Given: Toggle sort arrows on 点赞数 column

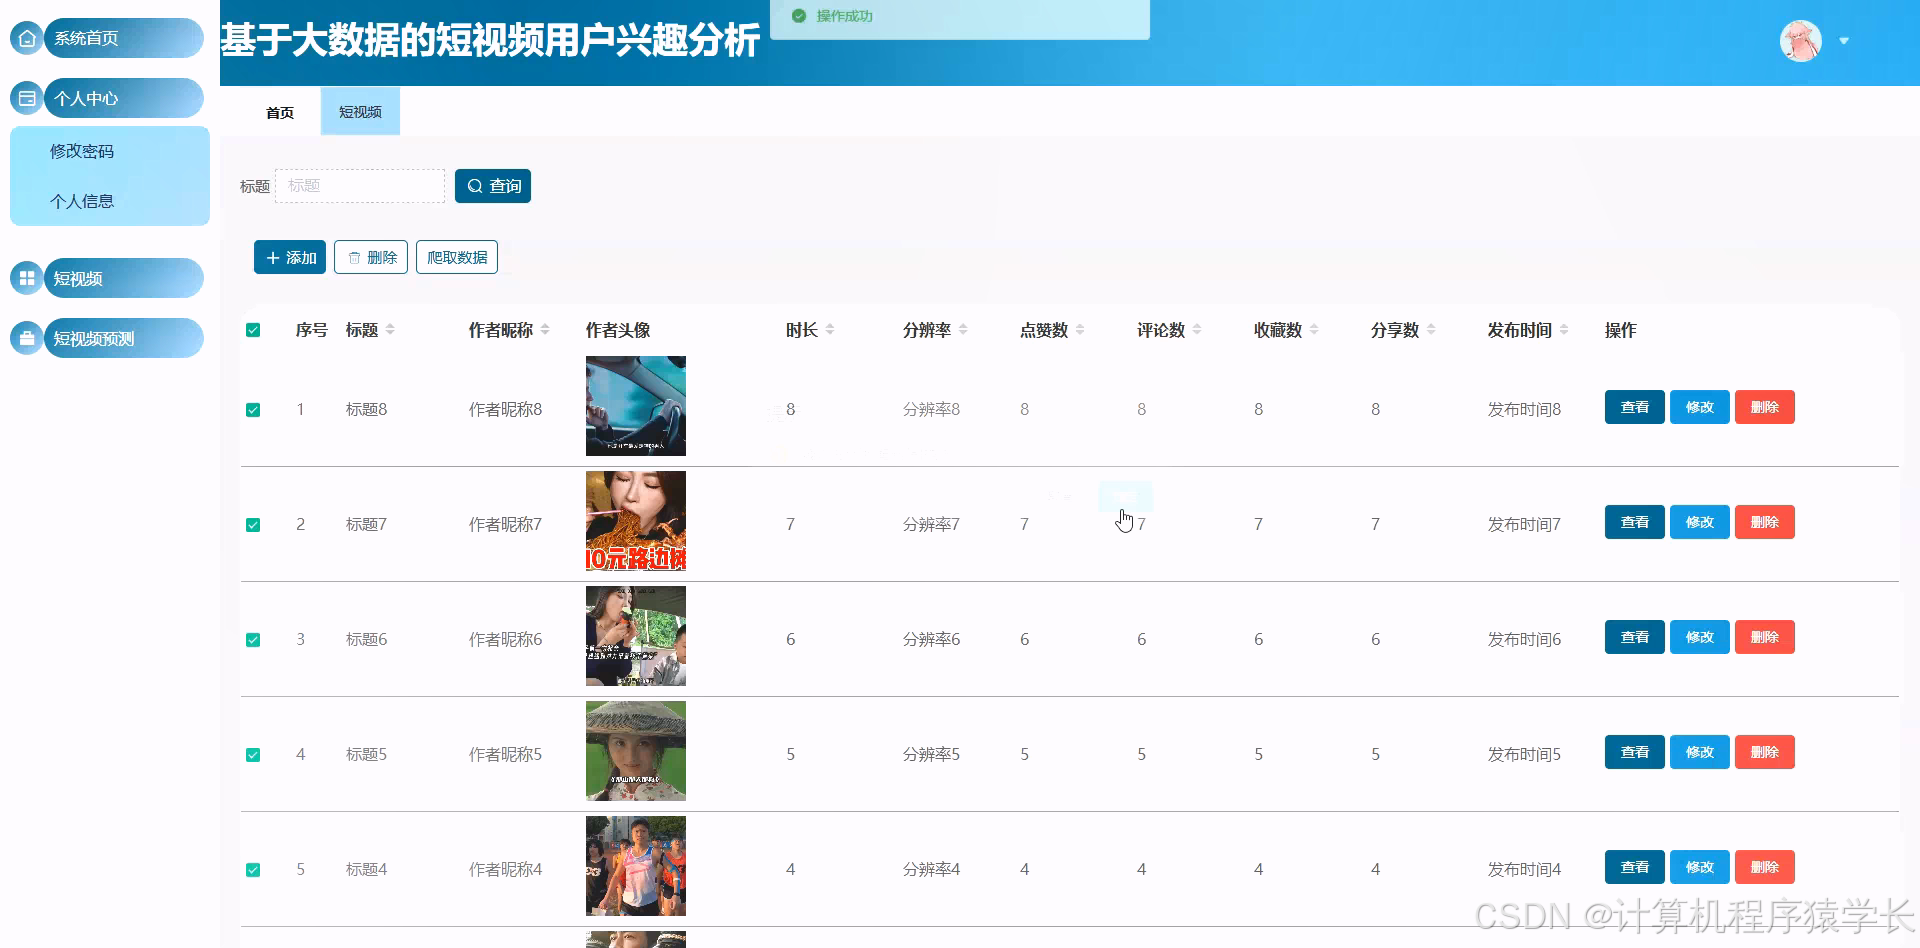Looking at the screenshot, I should tap(1078, 329).
